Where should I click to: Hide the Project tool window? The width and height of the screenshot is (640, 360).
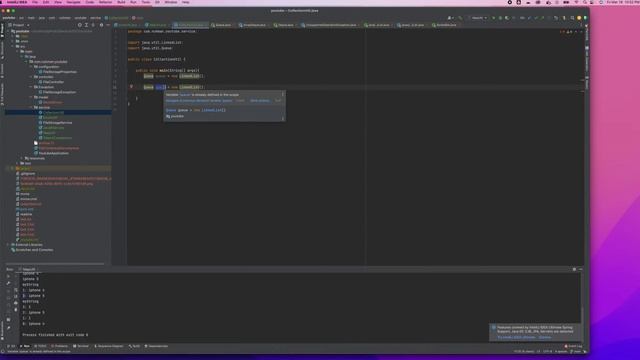(x=108, y=25)
